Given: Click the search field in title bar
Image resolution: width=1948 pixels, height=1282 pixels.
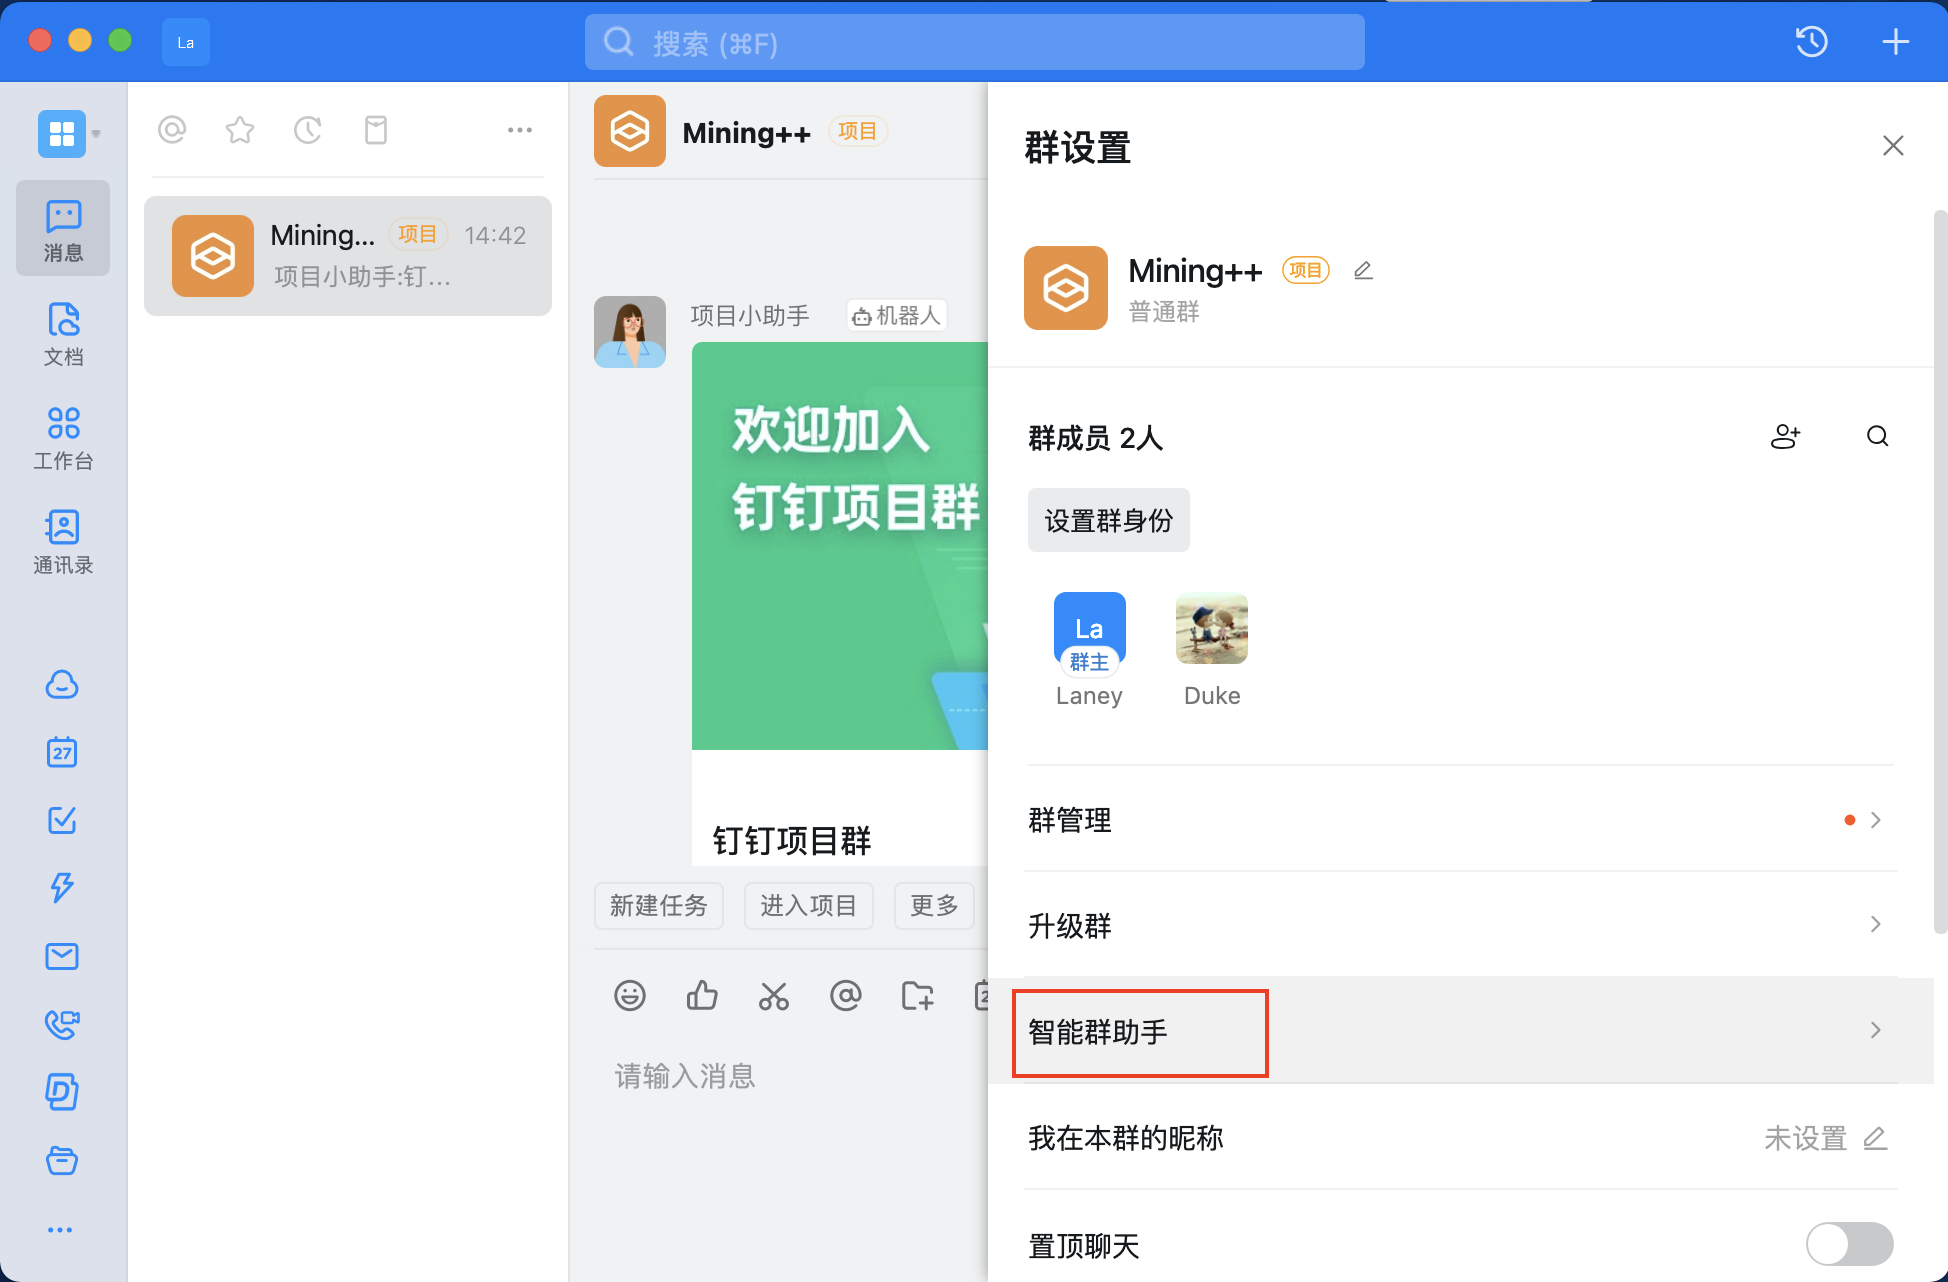Looking at the screenshot, I should pyautogui.click(x=975, y=42).
